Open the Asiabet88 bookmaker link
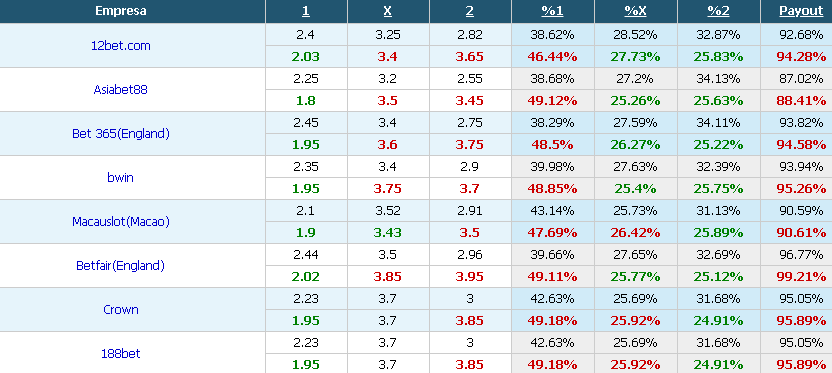This screenshot has height=373, width=832. pyautogui.click(x=120, y=90)
